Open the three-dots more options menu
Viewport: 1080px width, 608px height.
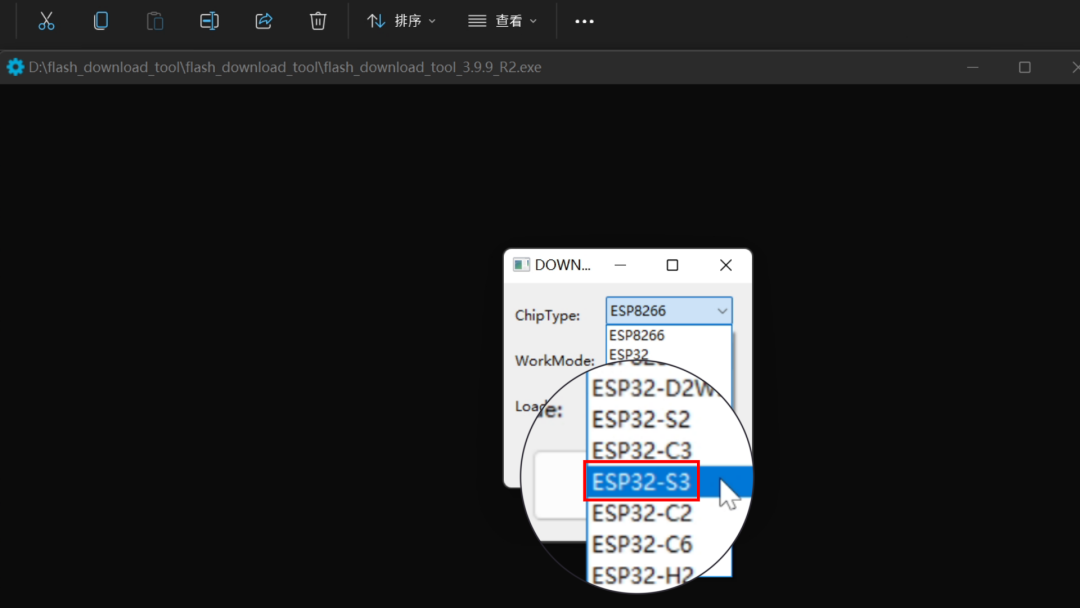pos(584,21)
